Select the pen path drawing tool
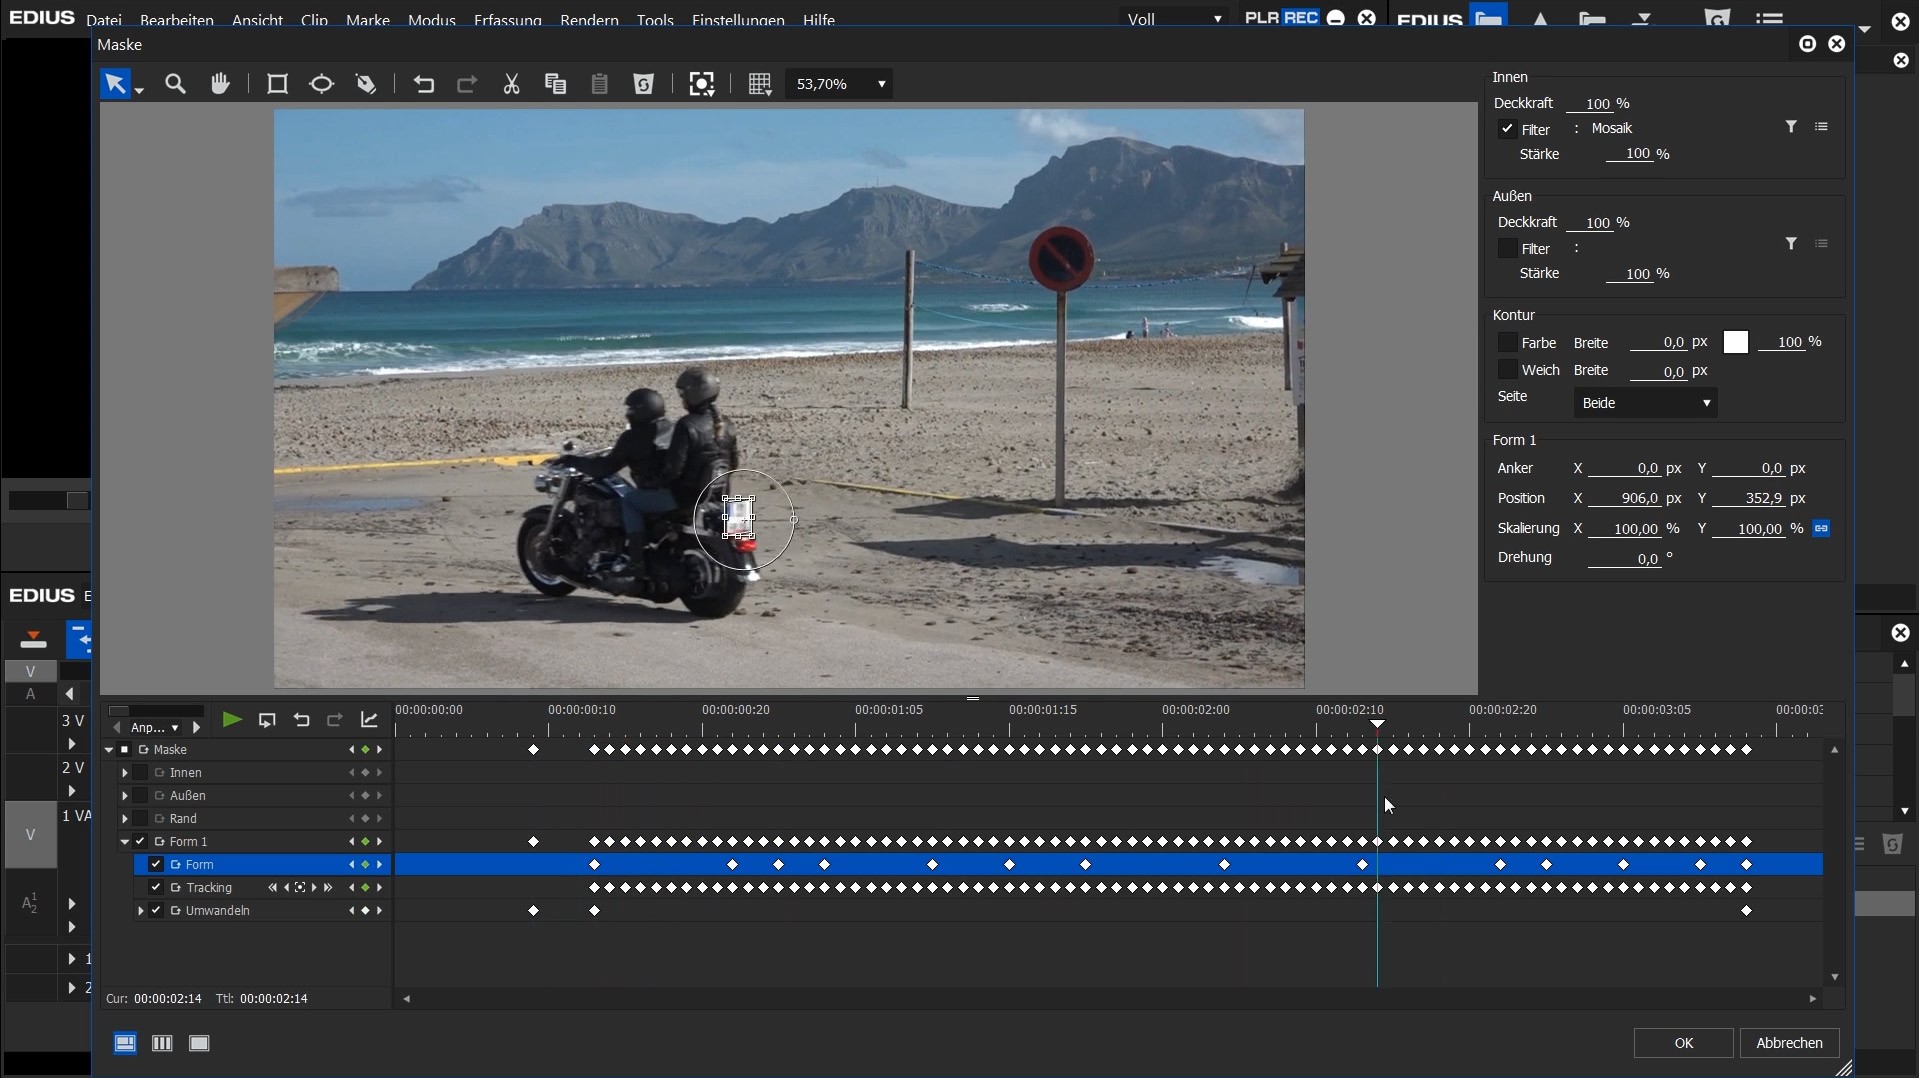Viewport: 1919px width, 1078px height. pyautogui.click(x=366, y=84)
